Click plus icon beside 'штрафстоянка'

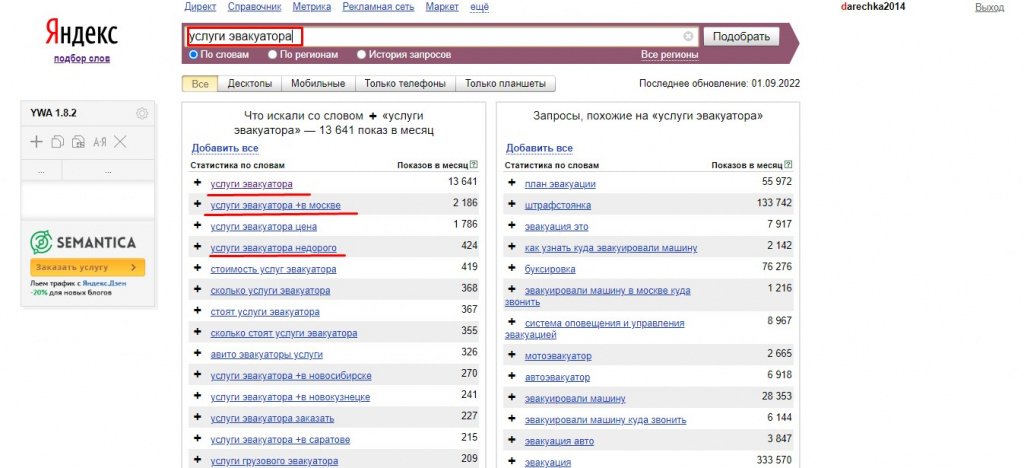[512, 205]
